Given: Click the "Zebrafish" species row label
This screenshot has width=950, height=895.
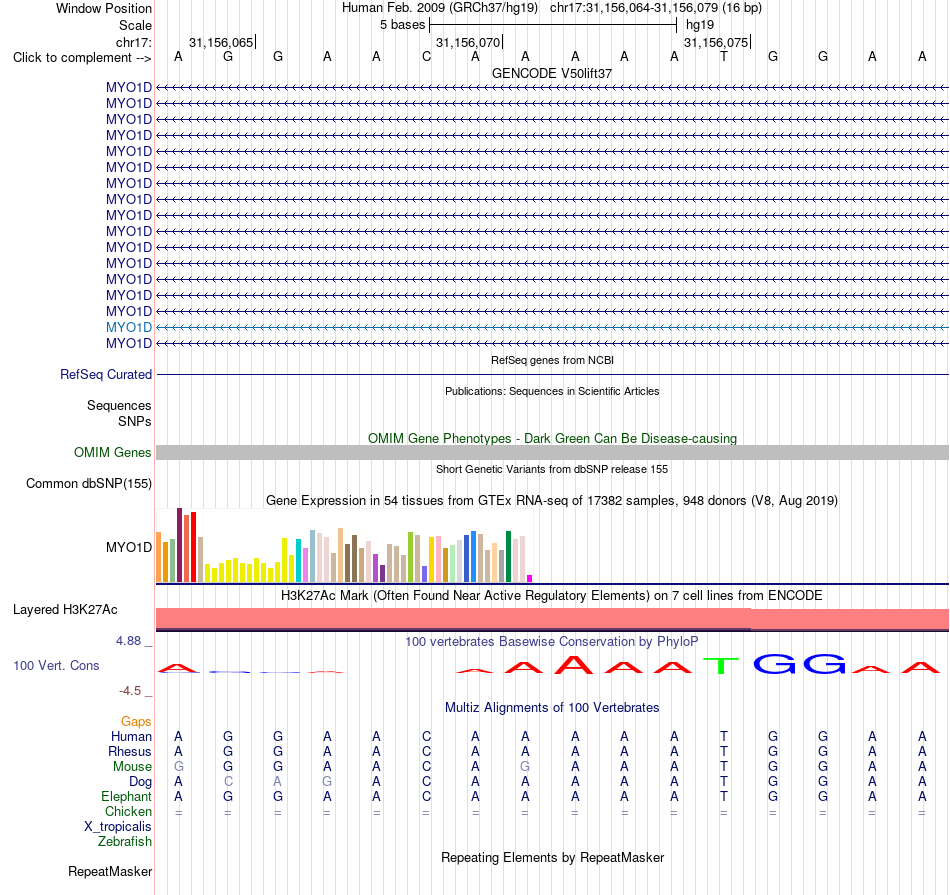Looking at the screenshot, I should pyautogui.click(x=125, y=841).
